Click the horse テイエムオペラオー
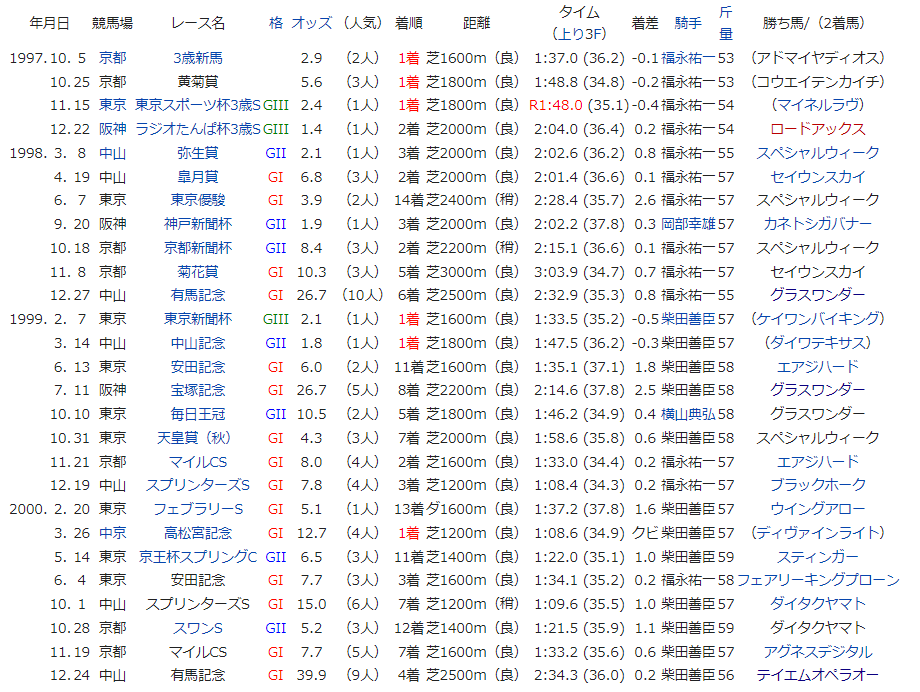Viewport: 920px width, 692px height. click(x=818, y=675)
